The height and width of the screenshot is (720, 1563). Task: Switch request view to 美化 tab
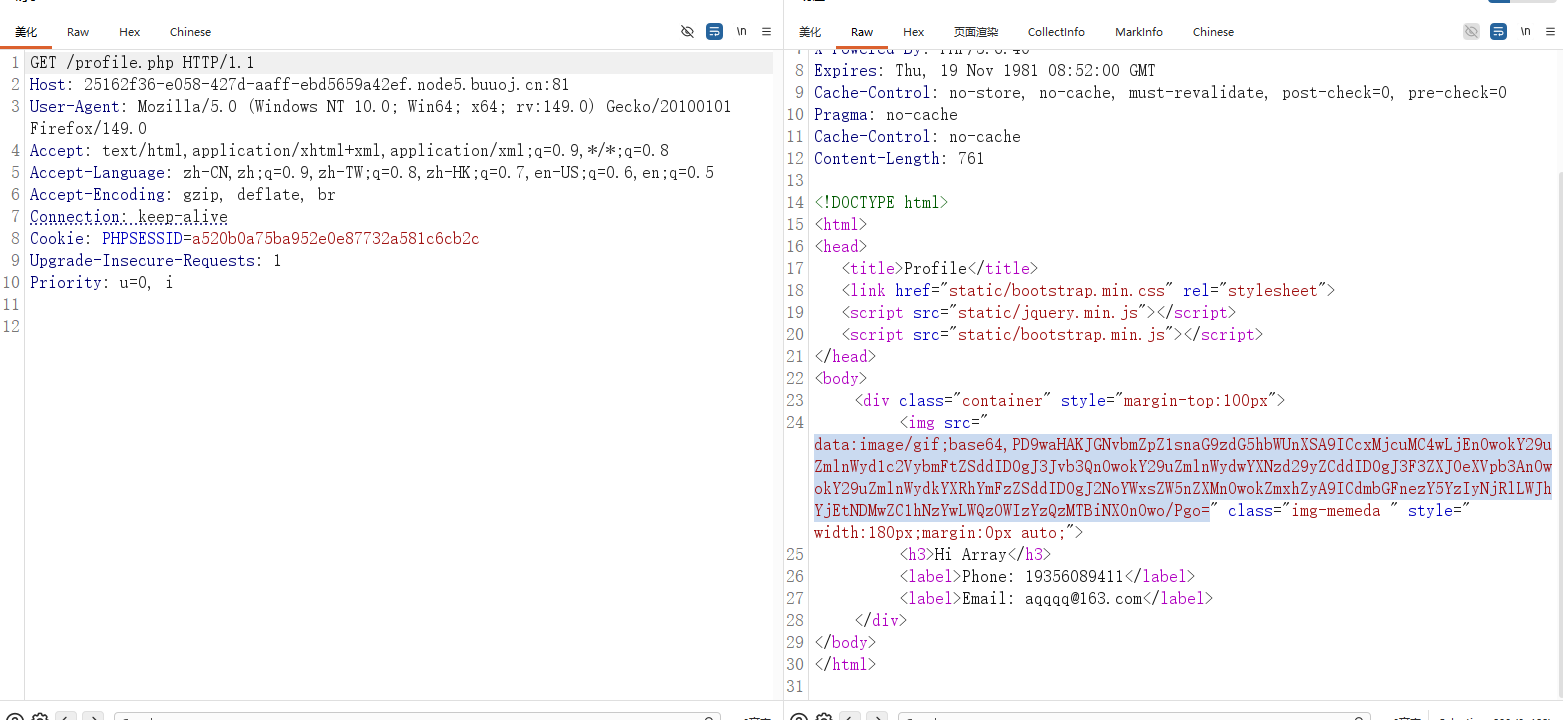coord(26,32)
